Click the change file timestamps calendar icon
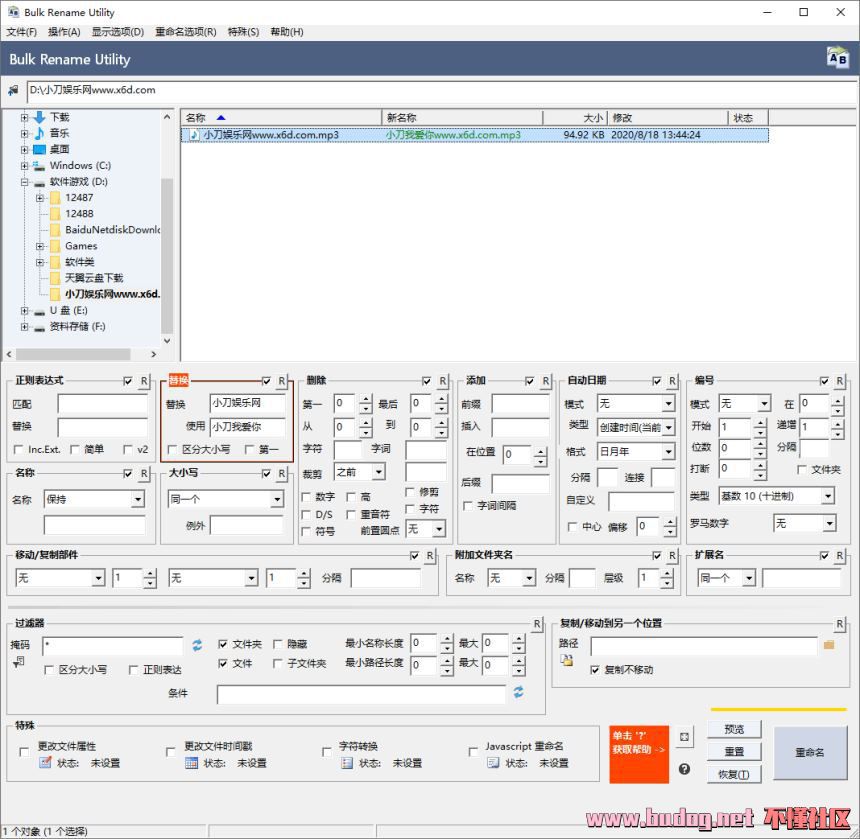The height and width of the screenshot is (839, 860). click(192, 762)
